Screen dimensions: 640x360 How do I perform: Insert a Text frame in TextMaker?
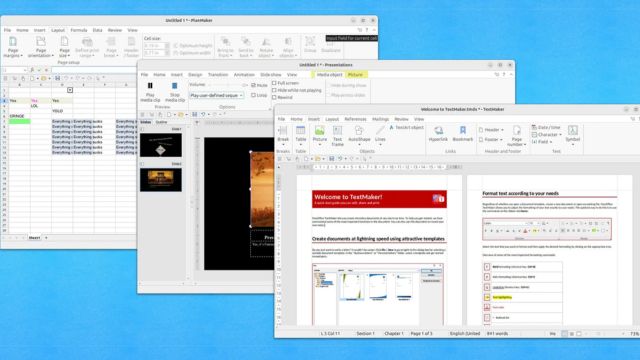(x=338, y=136)
